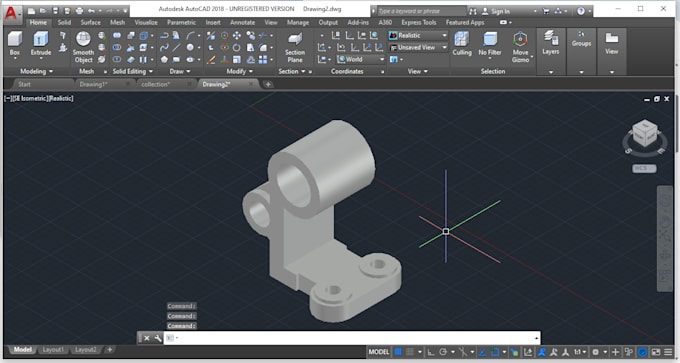Viewport: 680px width, 363px height.
Task: Select the Box modeling tool
Action: (x=15, y=43)
